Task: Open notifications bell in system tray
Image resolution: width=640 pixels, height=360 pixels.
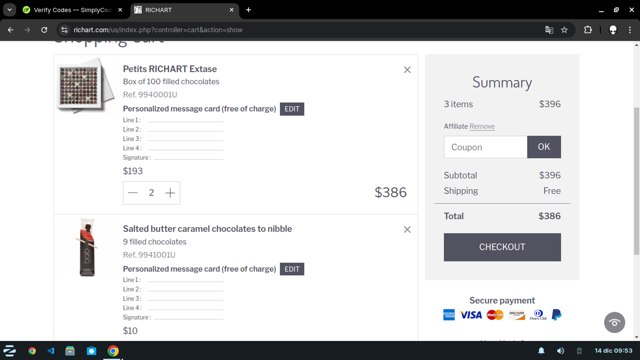Action: point(541,351)
